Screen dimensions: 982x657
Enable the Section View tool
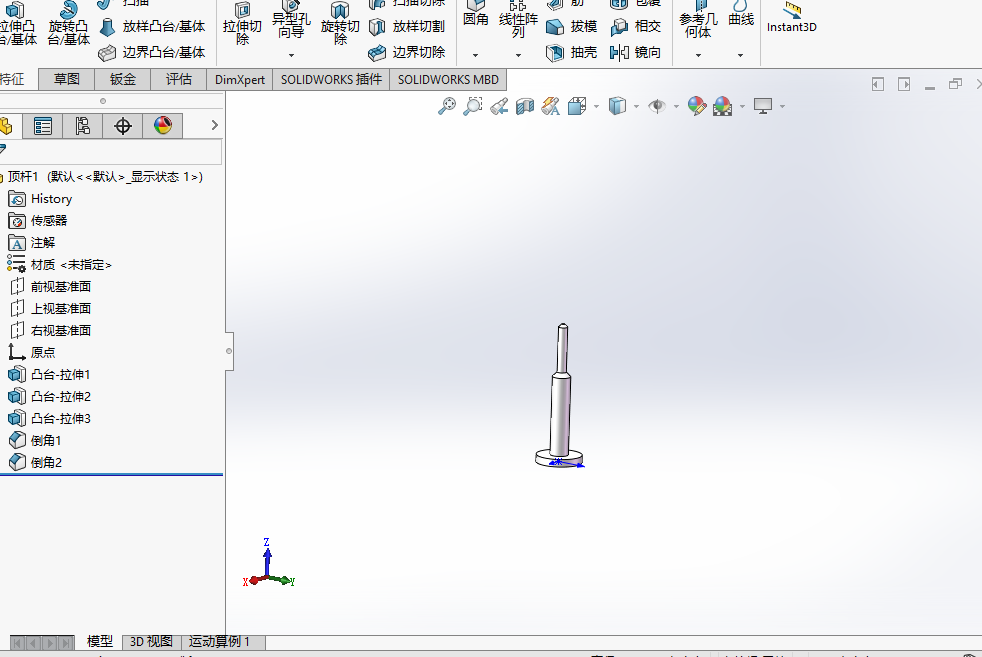click(525, 106)
